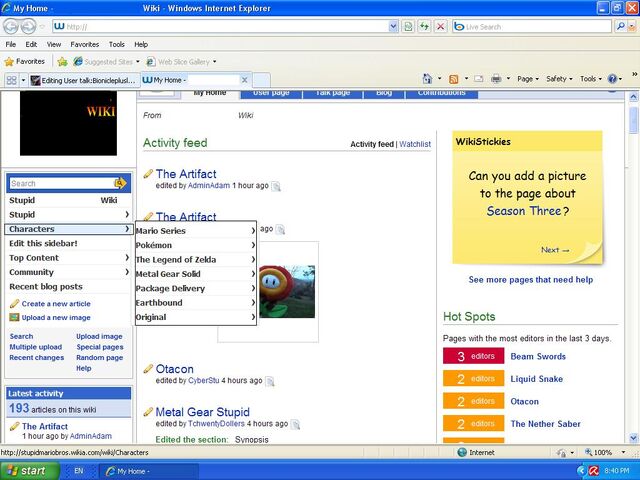Click the Read Mail icon
This screenshot has height=480, width=640.
[x=478, y=79]
